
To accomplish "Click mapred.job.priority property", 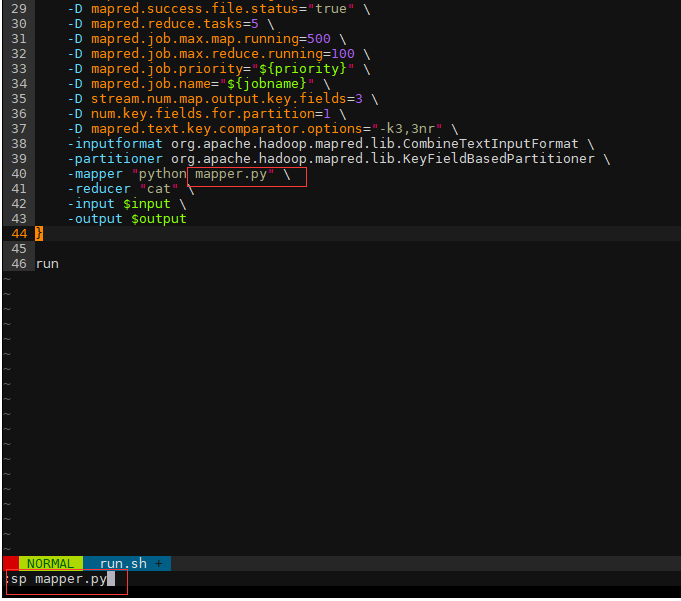I will (x=167, y=69).
